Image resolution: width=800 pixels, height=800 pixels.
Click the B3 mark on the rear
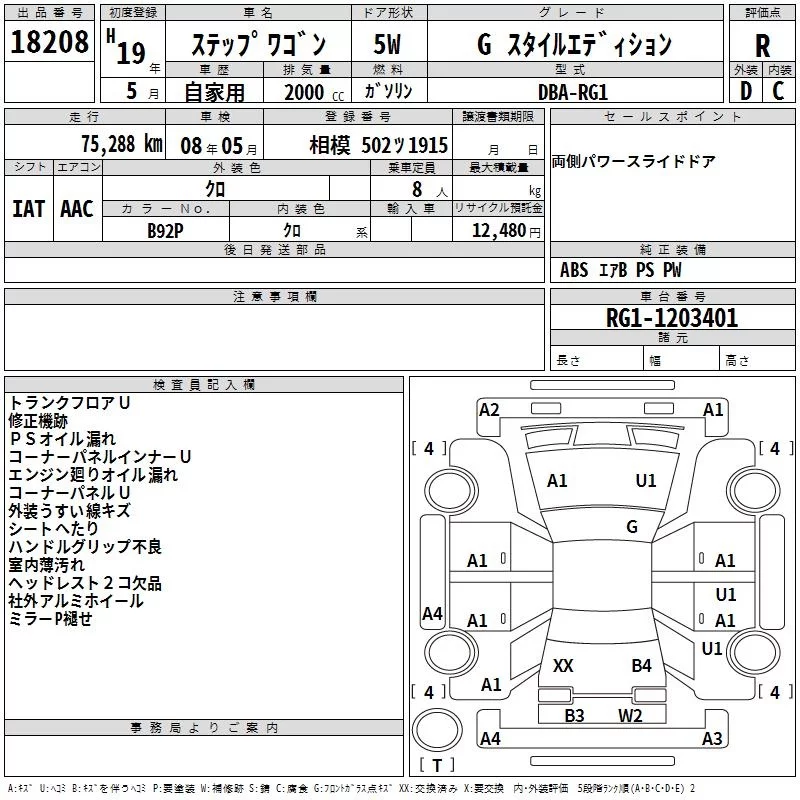(574, 715)
